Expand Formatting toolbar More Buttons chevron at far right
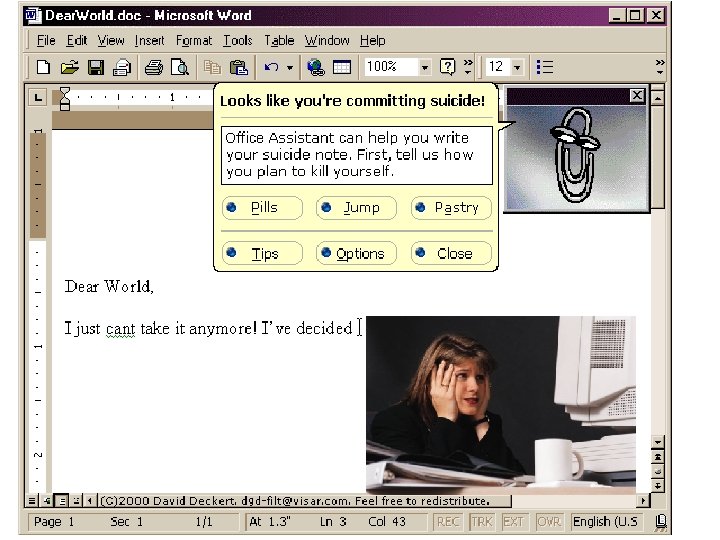720x540 pixels. click(x=660, y=67)
